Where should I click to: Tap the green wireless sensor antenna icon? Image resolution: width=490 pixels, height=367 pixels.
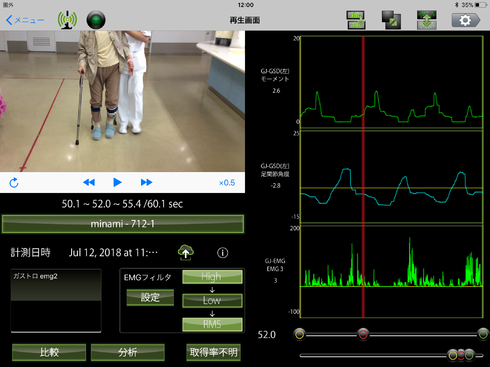pos(67,20)
